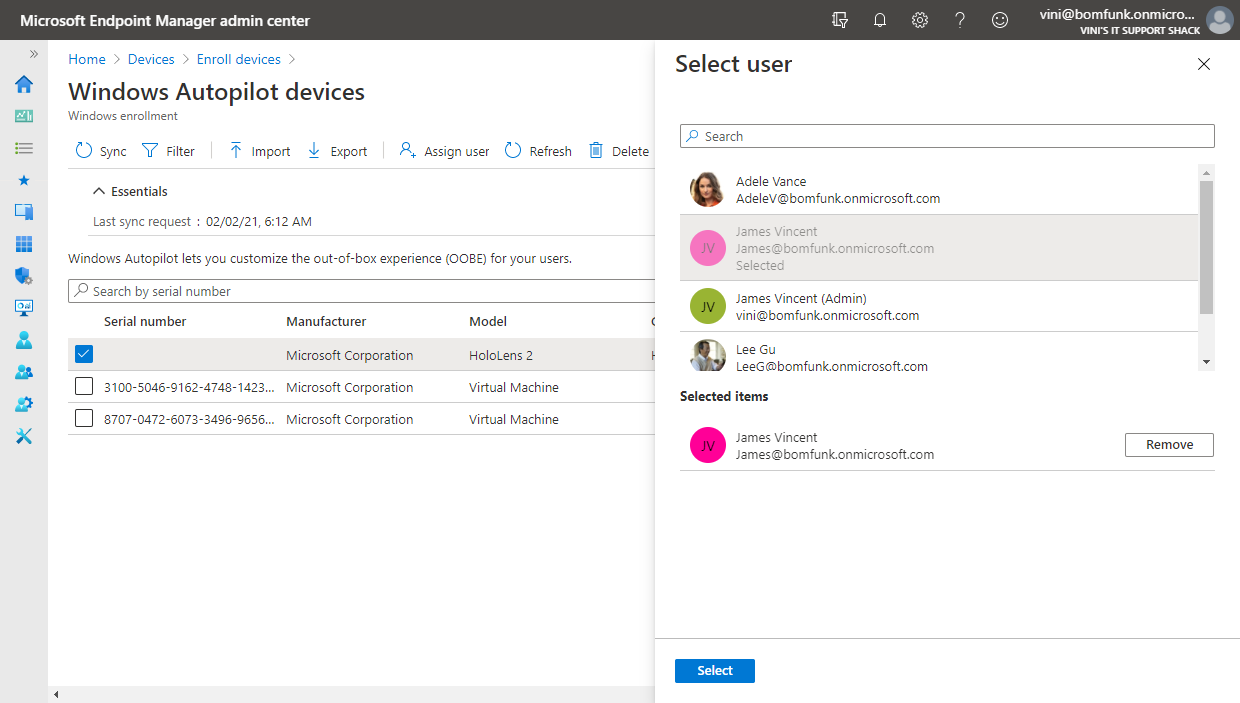Open notifications bell icon

(x=880, y=20)
